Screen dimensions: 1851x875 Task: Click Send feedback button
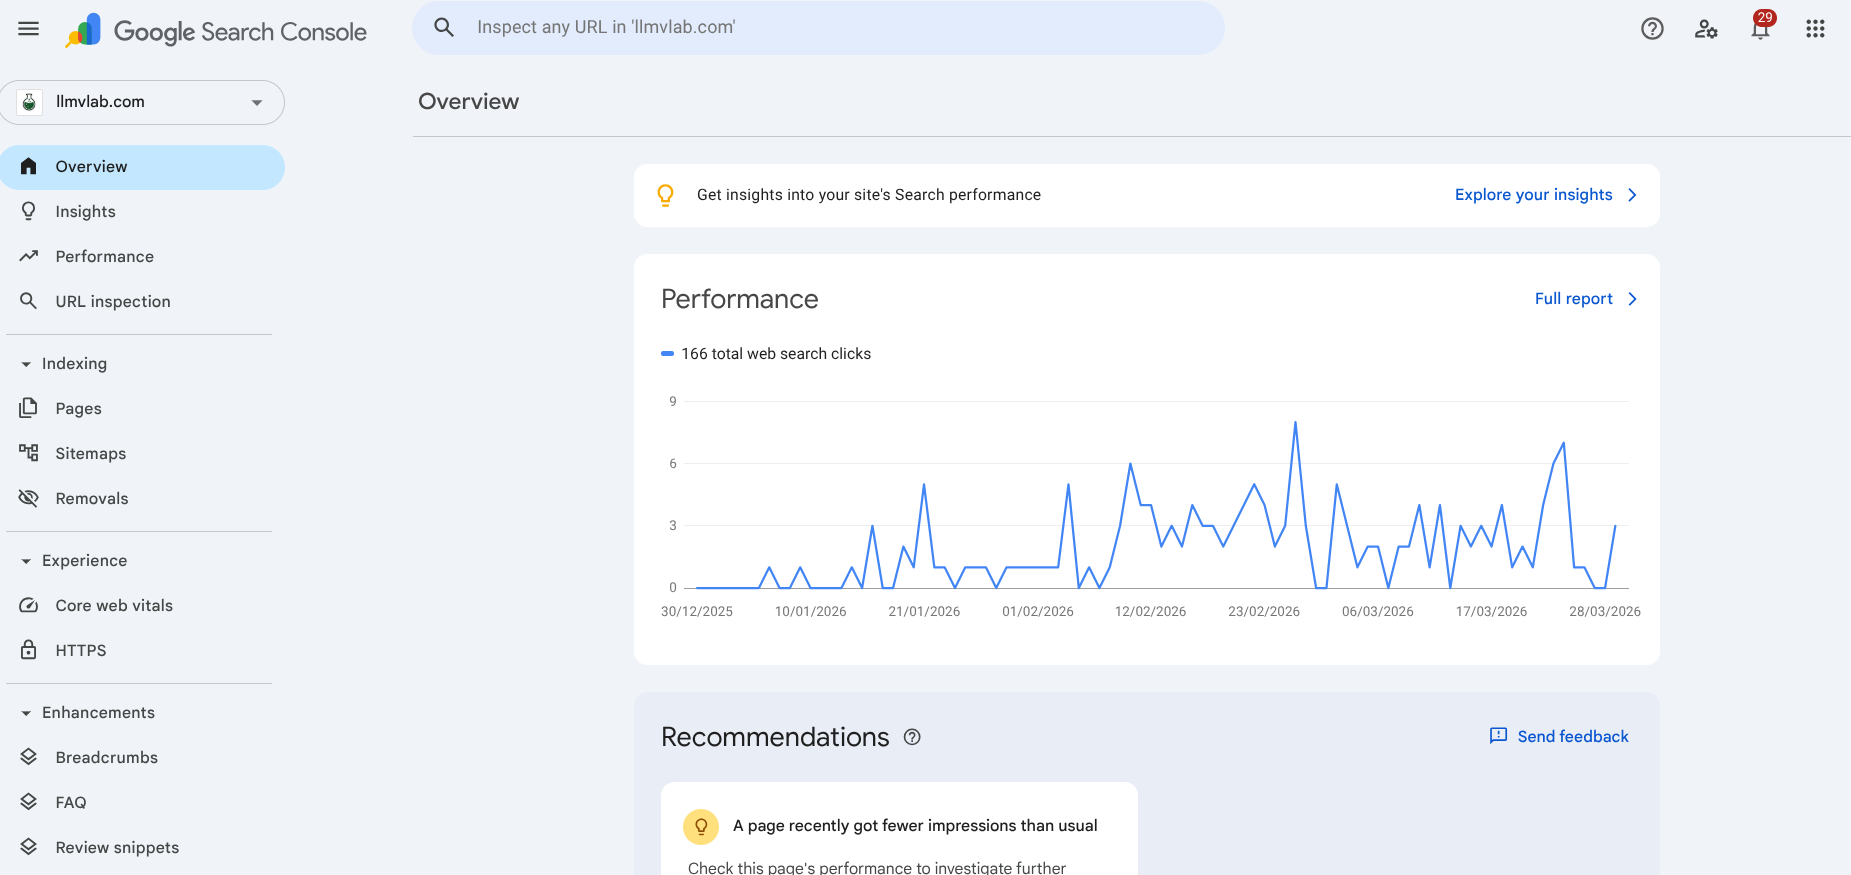pos(1559,737)
